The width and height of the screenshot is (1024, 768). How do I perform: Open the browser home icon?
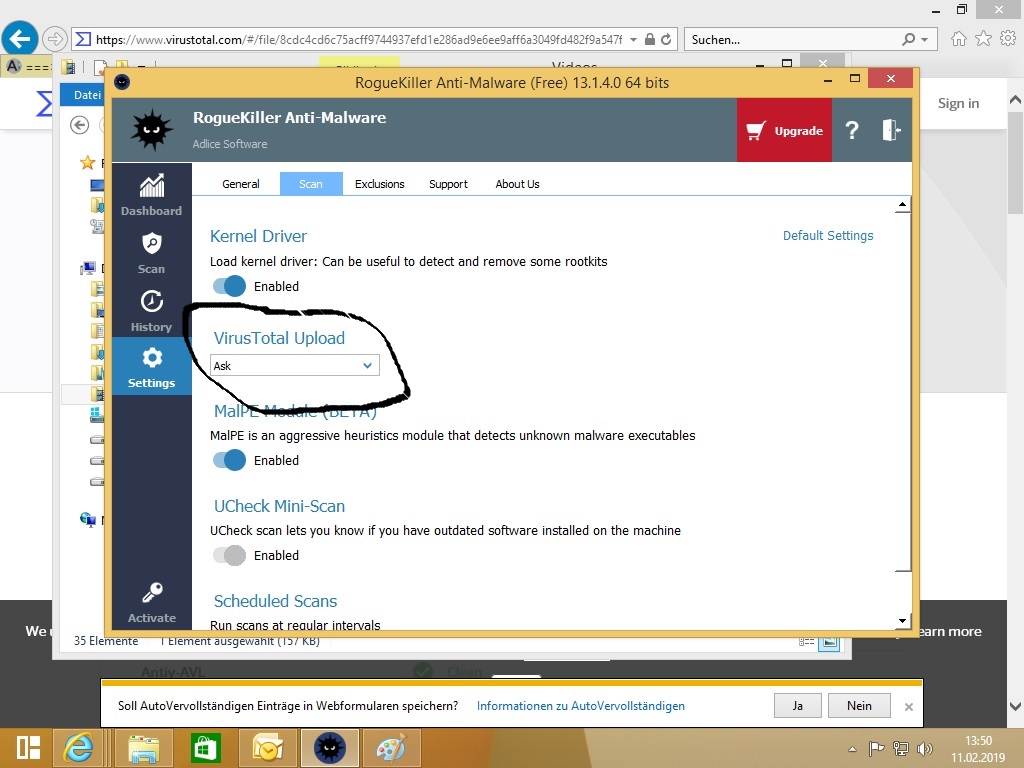[958, 39]
